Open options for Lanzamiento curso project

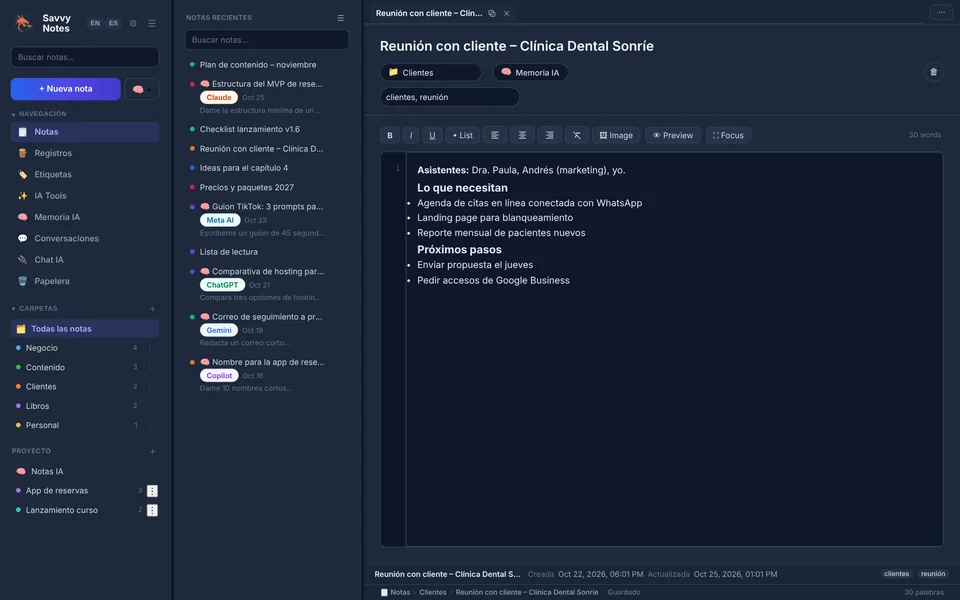pos(152,511)
